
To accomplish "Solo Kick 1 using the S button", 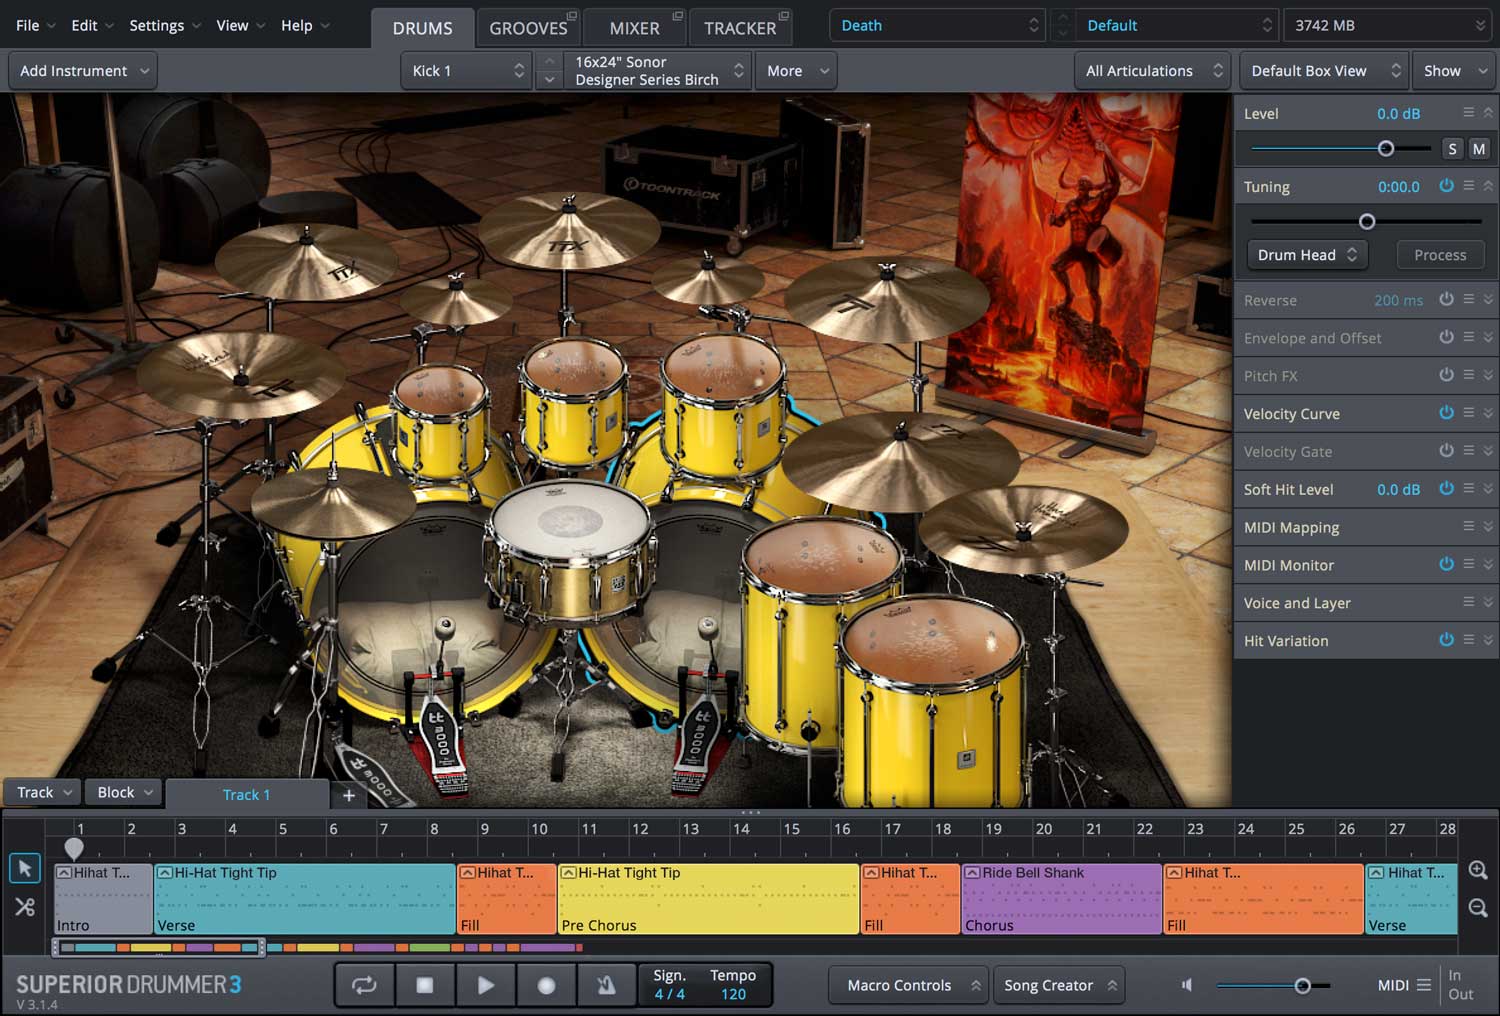I will [1452, 148].
